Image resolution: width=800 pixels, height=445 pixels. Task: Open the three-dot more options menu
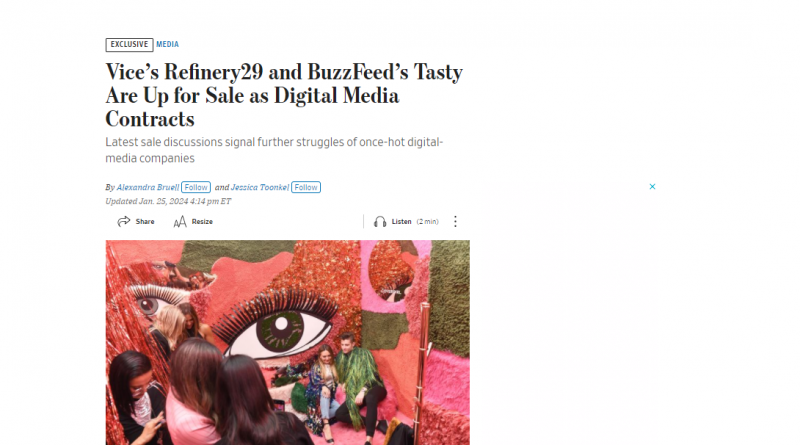click(455, 221)
